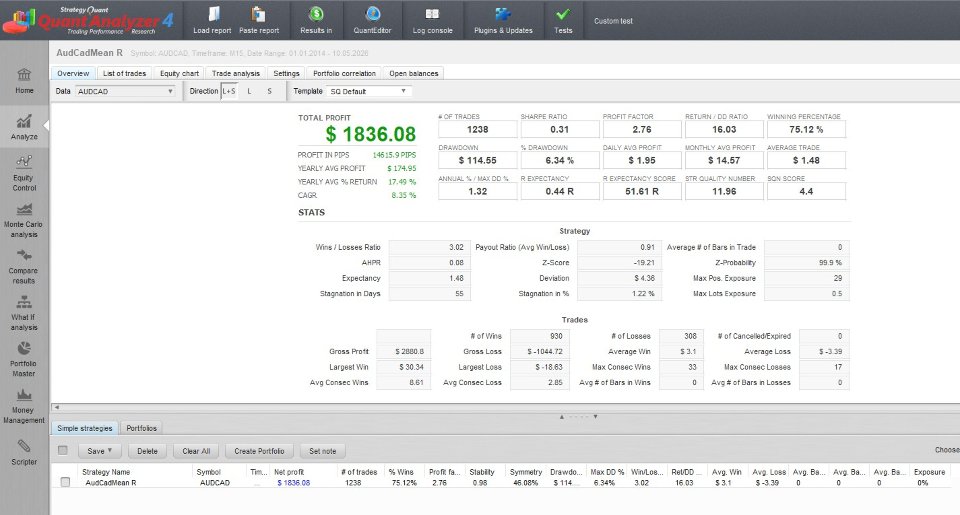Select short-only S direction toggle
Viewport: 960px width, 515px height.
point(269,91)
